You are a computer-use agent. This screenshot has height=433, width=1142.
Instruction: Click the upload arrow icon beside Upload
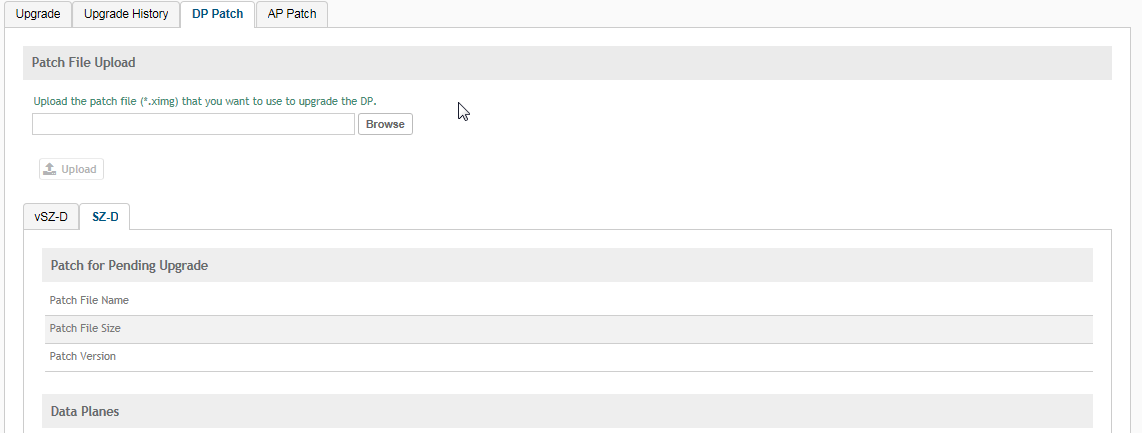point(50,169)
